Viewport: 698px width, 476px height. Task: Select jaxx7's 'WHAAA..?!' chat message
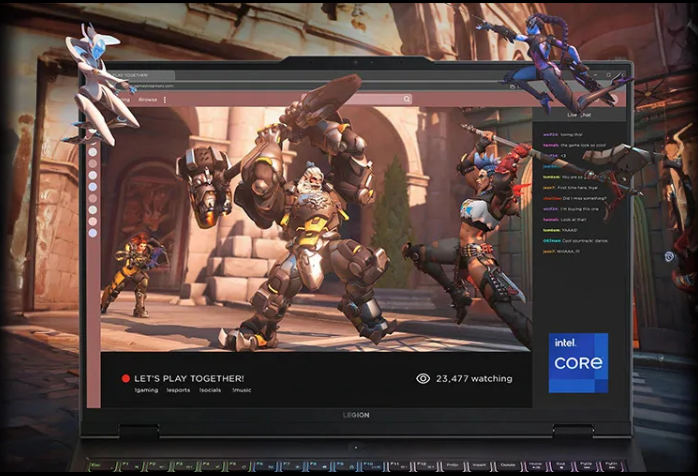click(561, 252)
